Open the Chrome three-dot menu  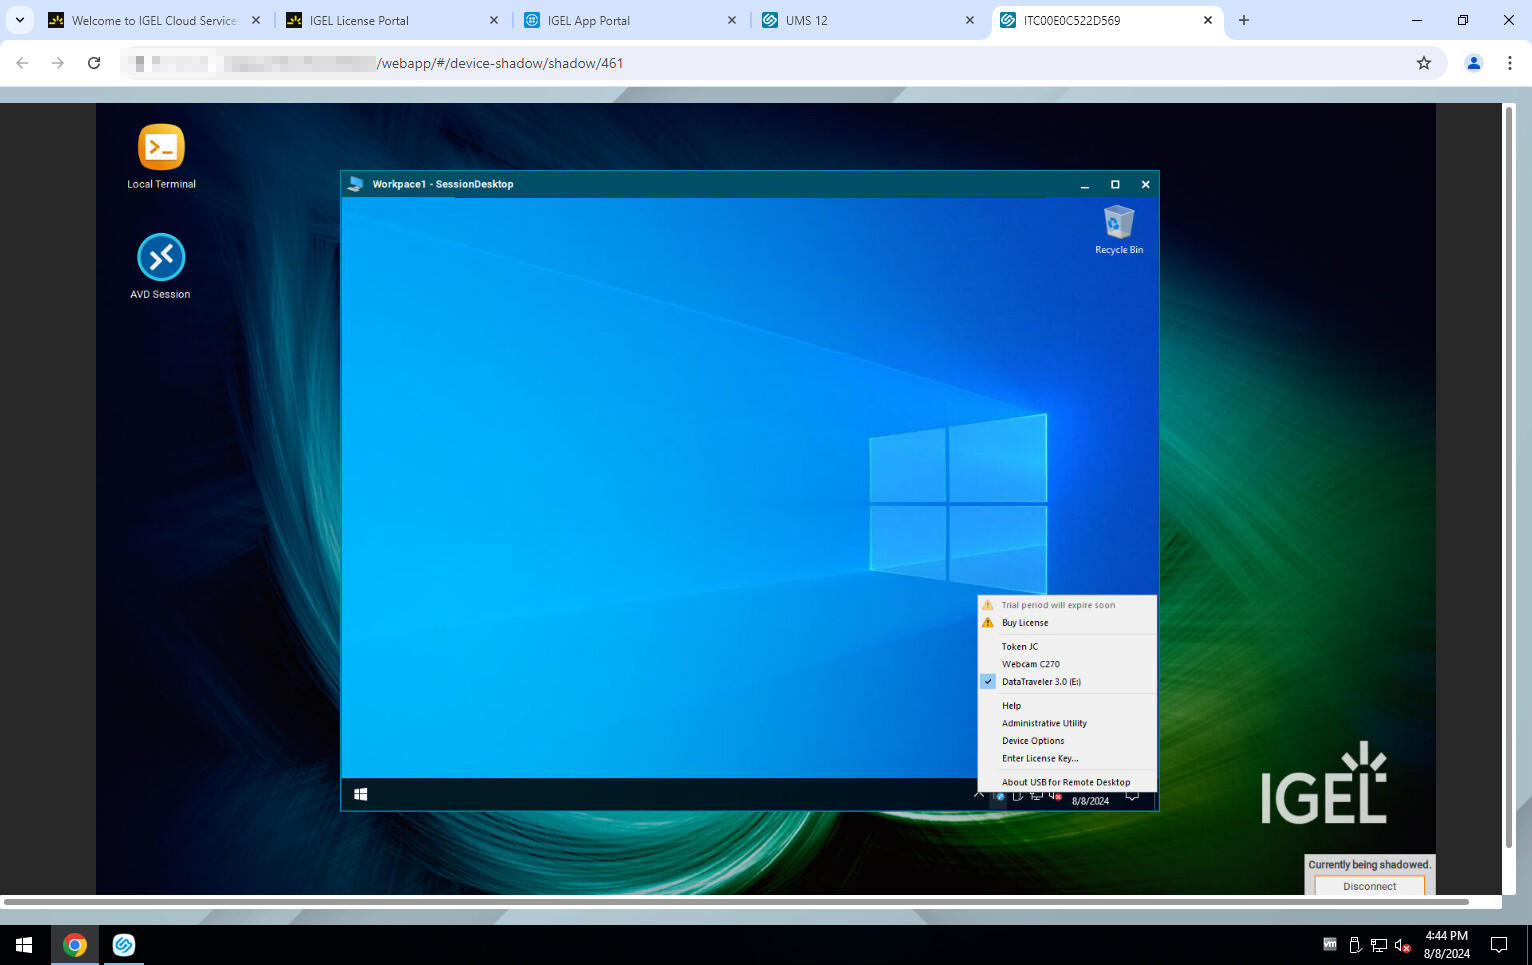click(1509, 63)
